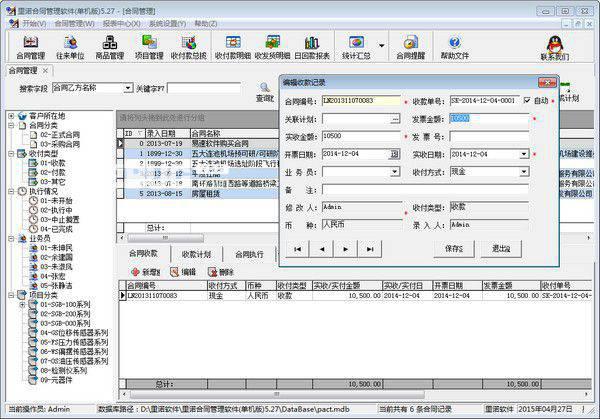Open the 合同管理 toolbar icon
The width and height of the screenshot is (600, 419).
tap(31, 47)
